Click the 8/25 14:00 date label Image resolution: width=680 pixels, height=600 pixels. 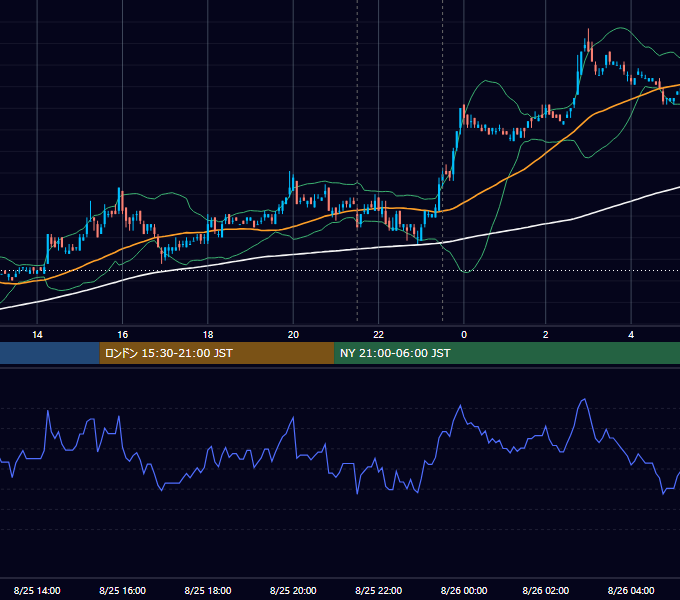coord(37,590)
